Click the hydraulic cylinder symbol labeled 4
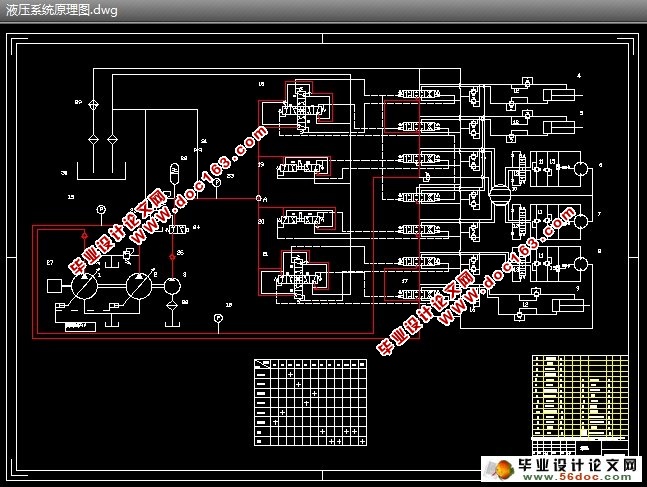Viewport: 647px width, 487px height. tap(559, 95)
